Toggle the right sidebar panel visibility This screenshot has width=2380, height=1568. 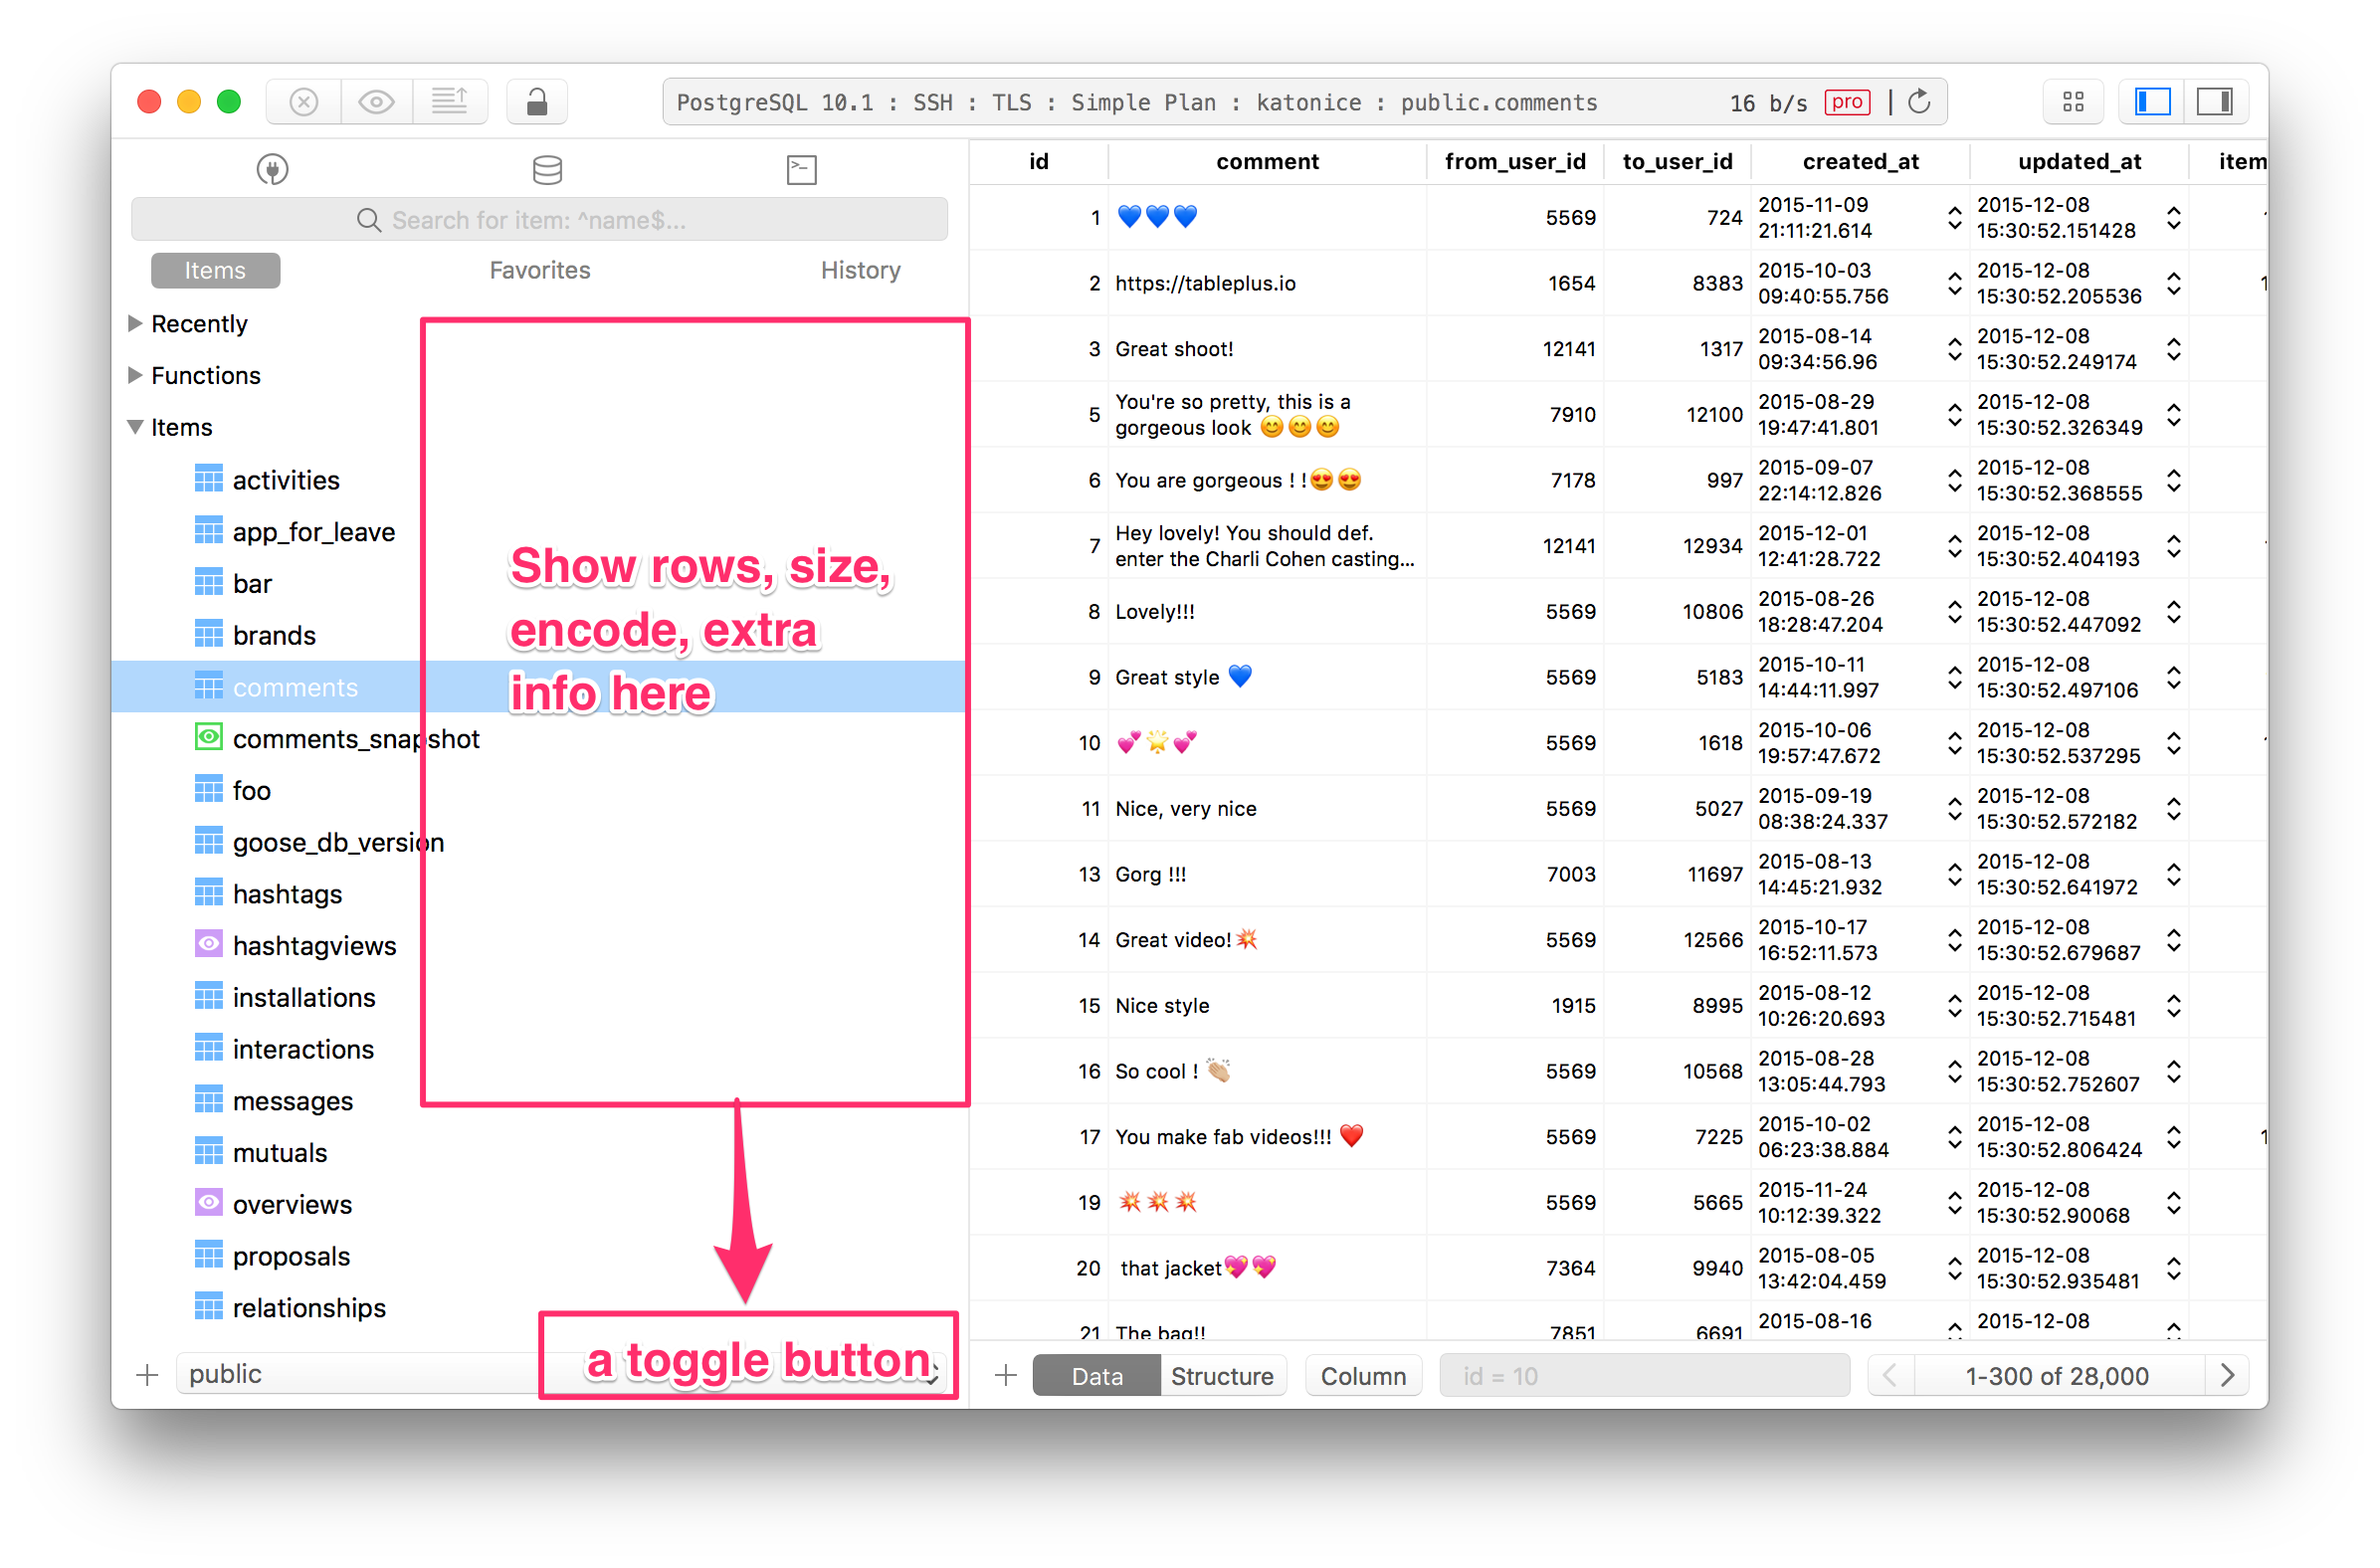pos(2217,101)
